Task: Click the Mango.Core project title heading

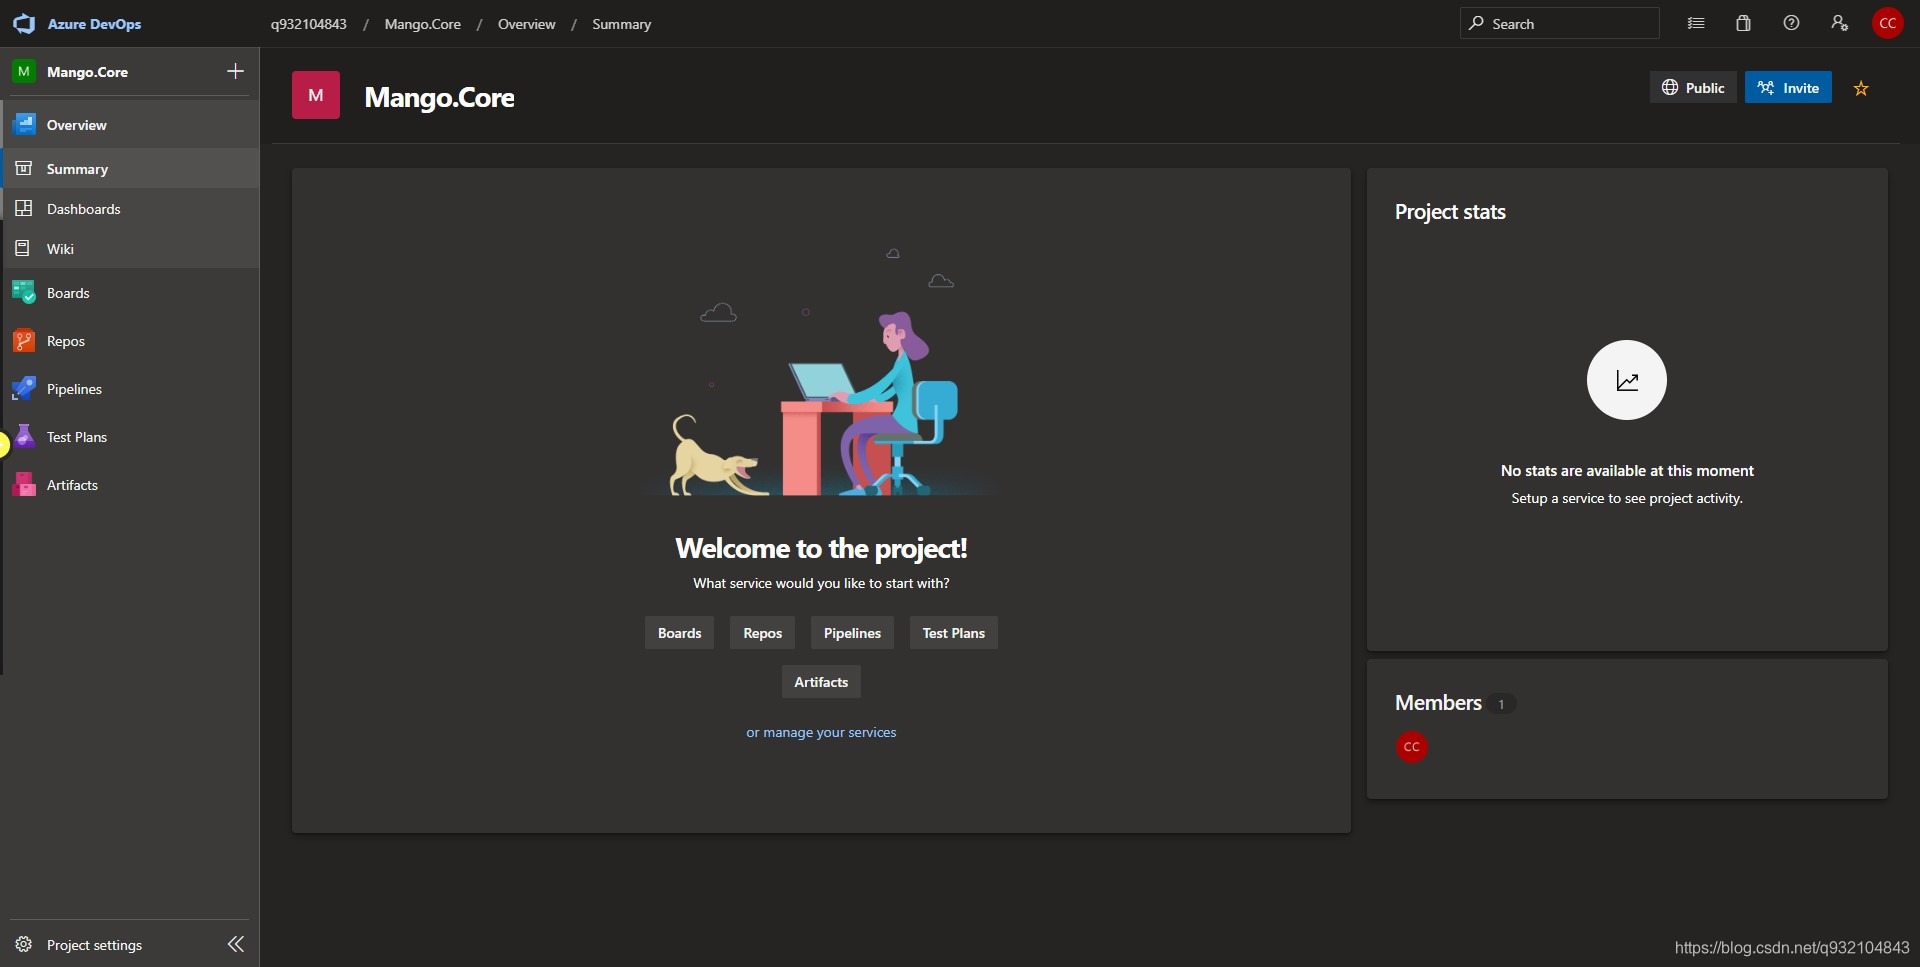Action: 439,97
